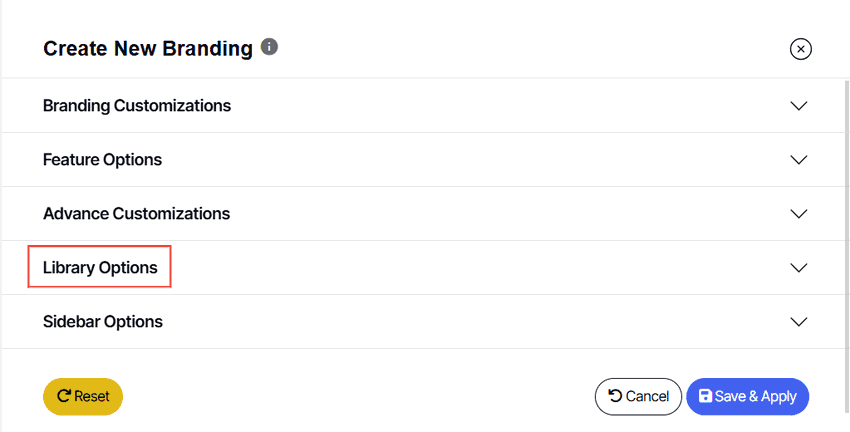This screenshot has width=850, height=432.
Task: Open the Sidebar Options section title
Action: pyautogui.click(x=103, y=321)
